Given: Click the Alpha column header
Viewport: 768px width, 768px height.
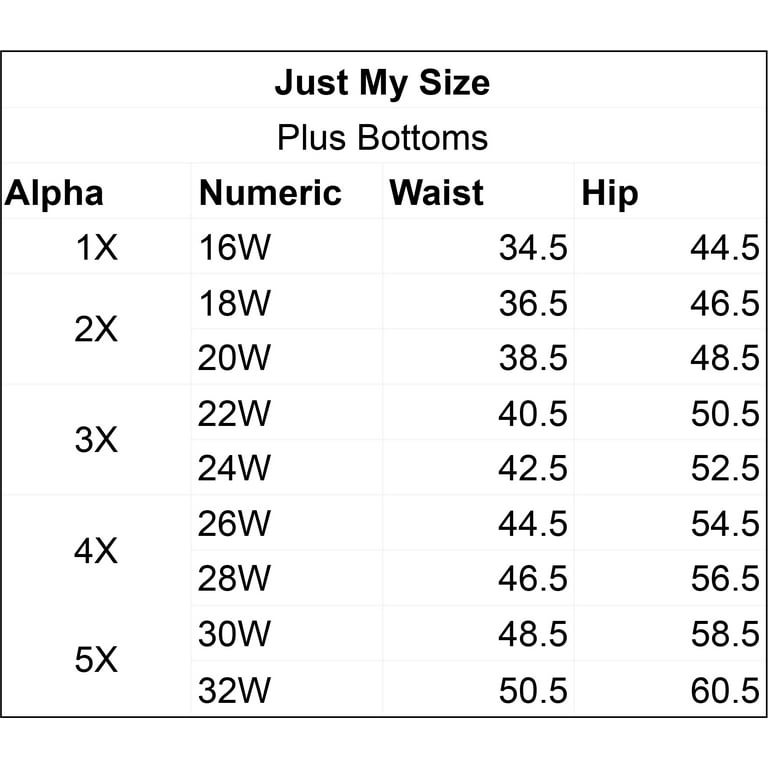Looking at the screenshot, I should (54, 193).
